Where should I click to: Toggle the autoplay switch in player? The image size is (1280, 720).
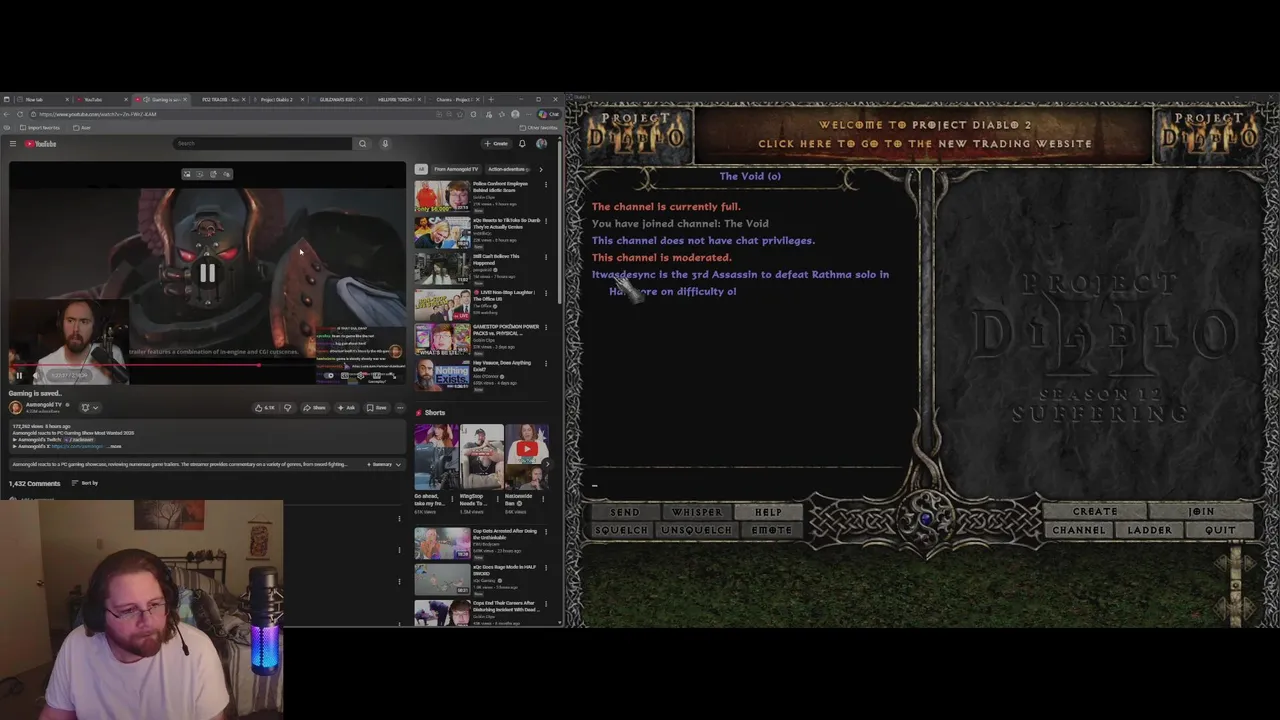[x=328, y=375]
